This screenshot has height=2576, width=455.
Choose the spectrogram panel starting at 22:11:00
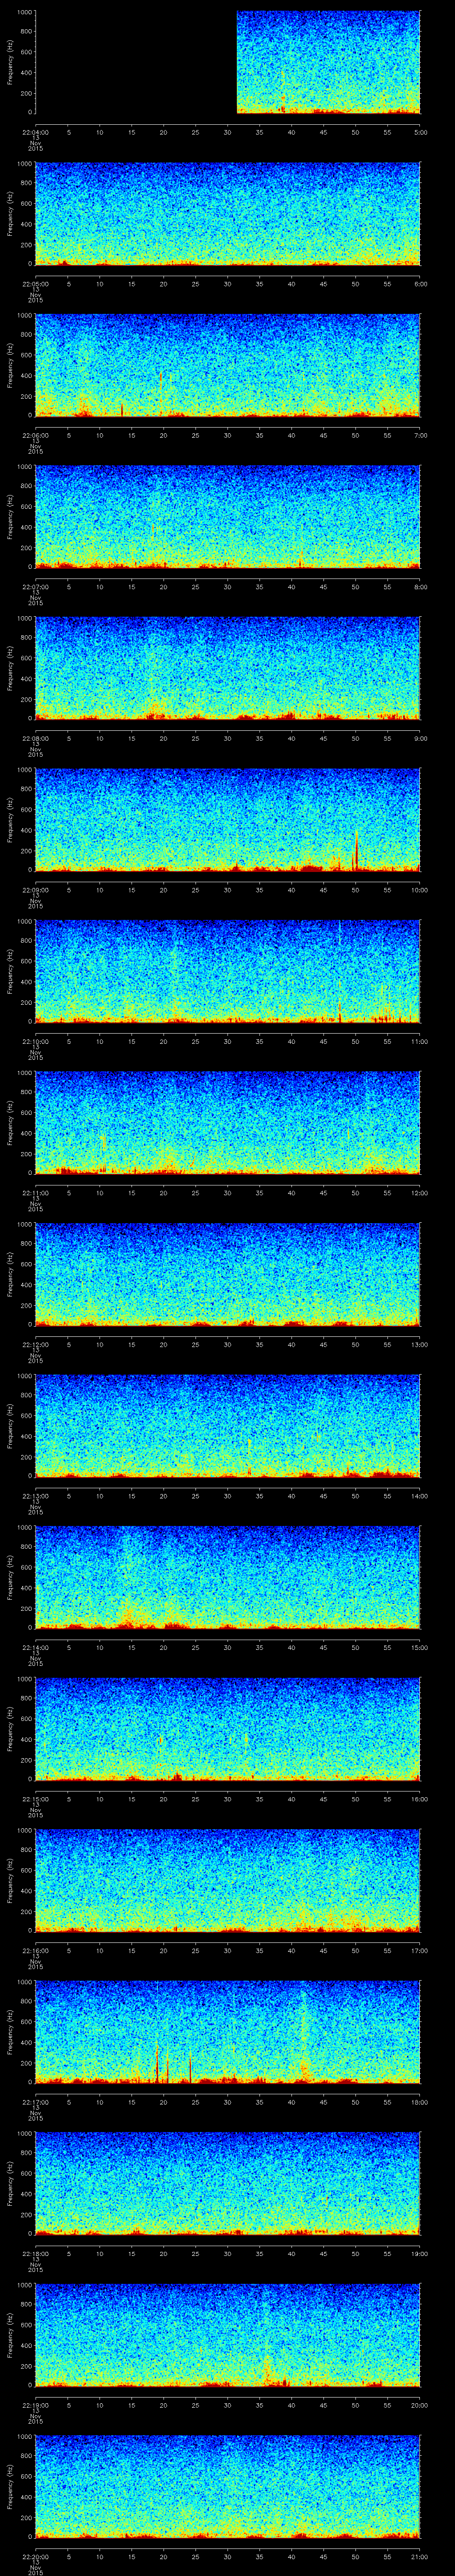[x=228, y=1123]
